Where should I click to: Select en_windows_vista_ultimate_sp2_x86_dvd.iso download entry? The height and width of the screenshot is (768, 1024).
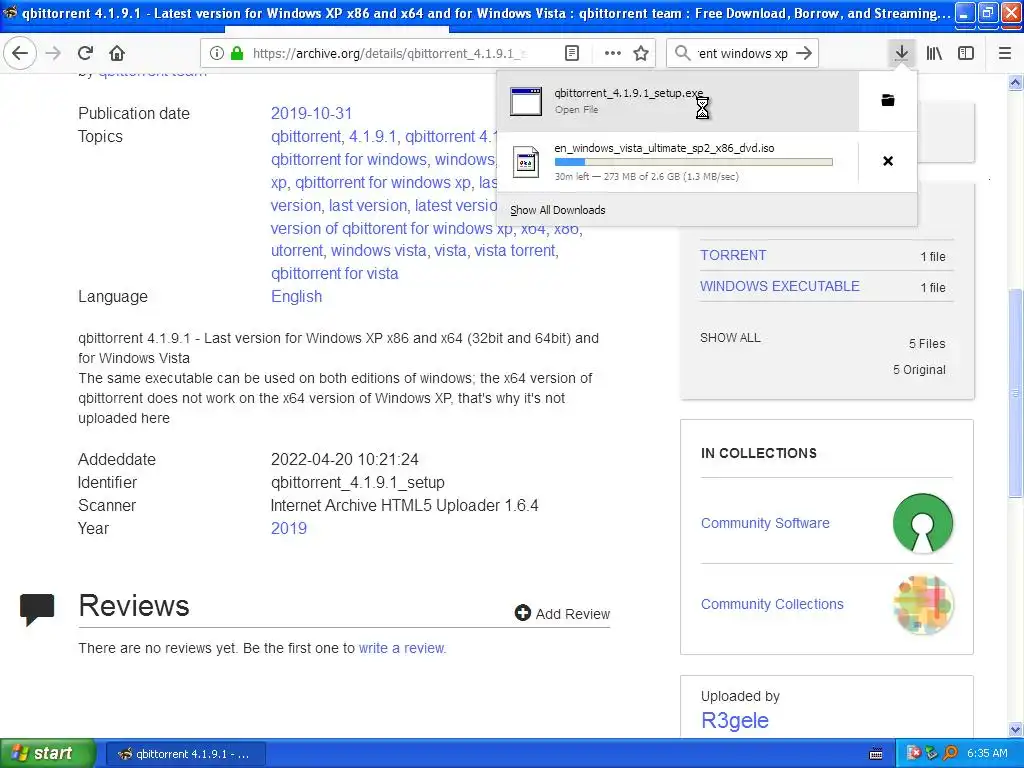677,162
